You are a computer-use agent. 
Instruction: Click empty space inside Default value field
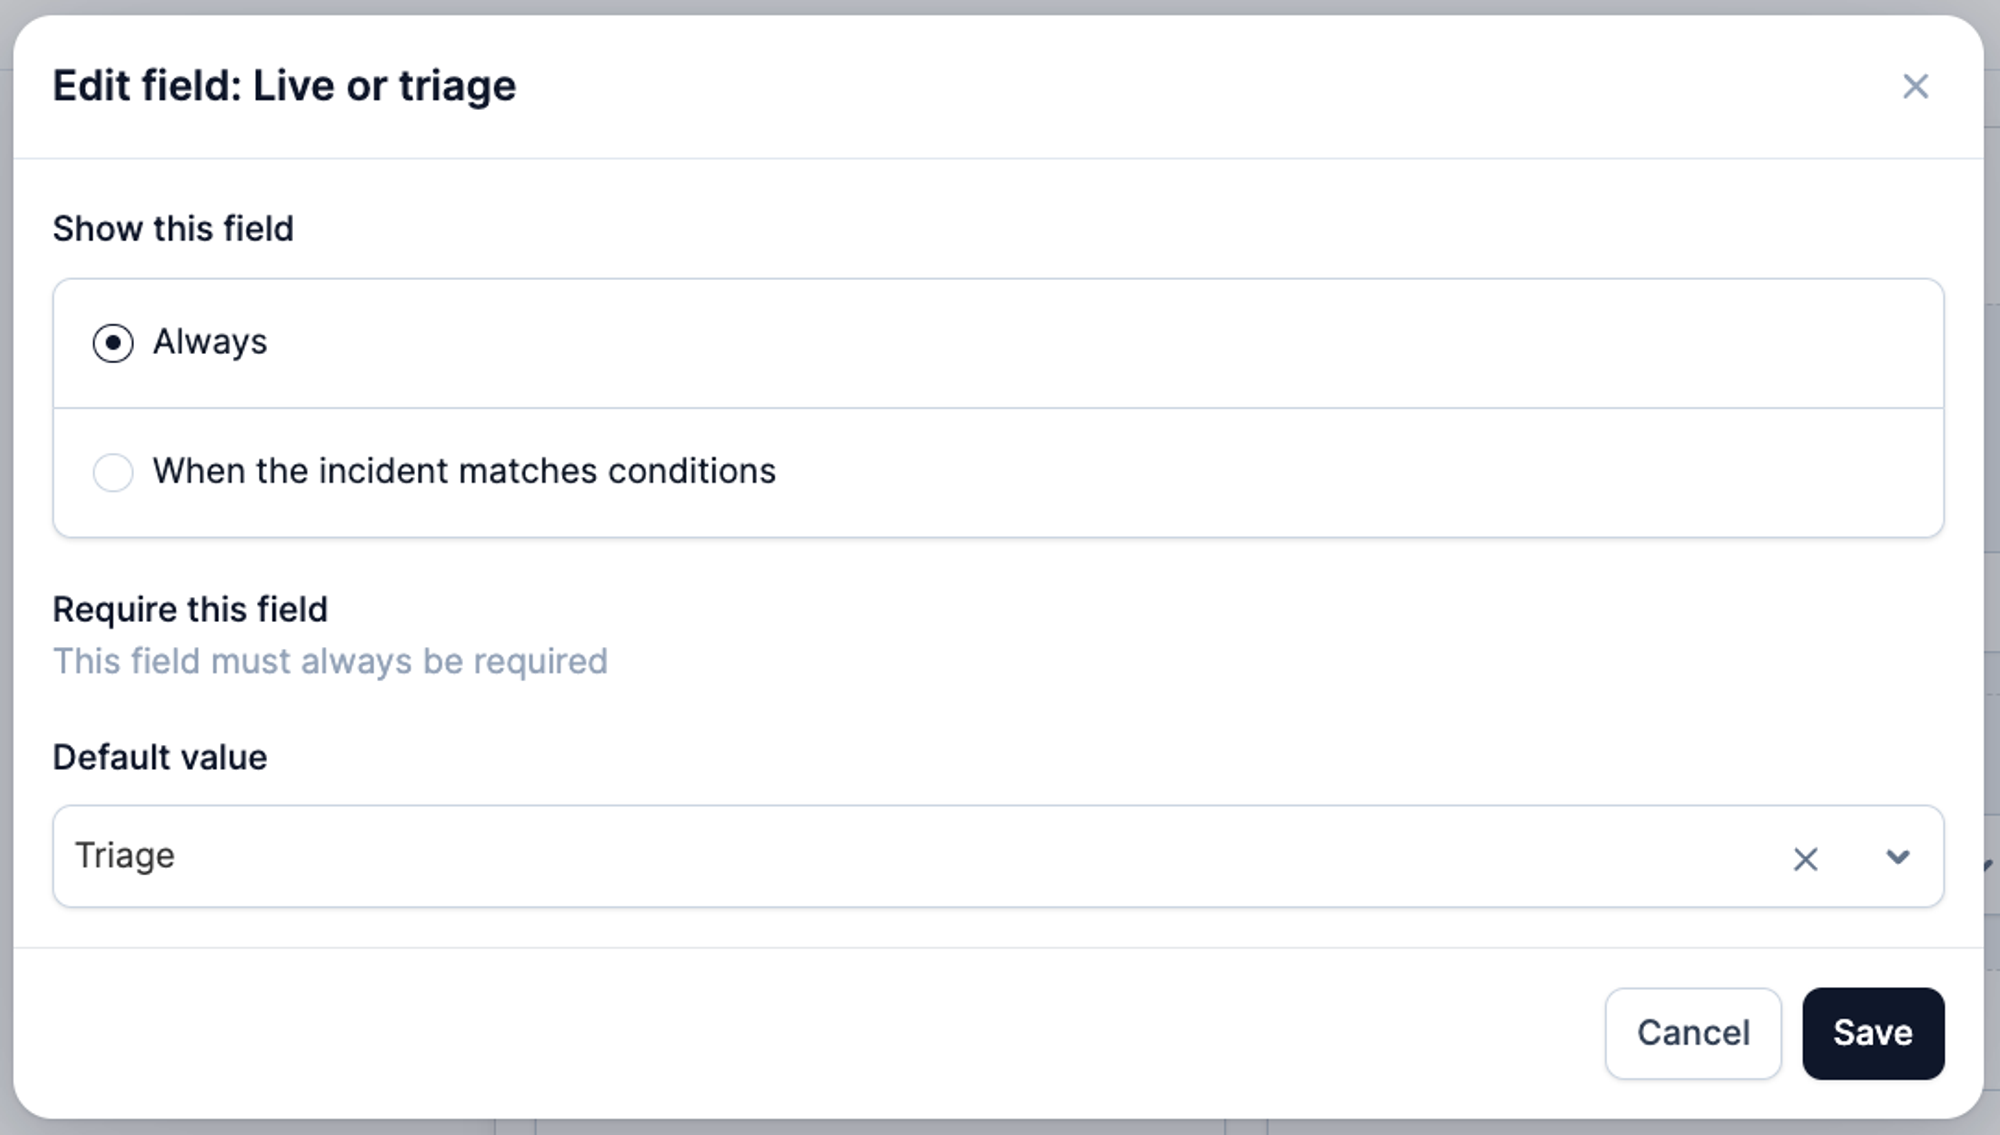point(1000,857)
